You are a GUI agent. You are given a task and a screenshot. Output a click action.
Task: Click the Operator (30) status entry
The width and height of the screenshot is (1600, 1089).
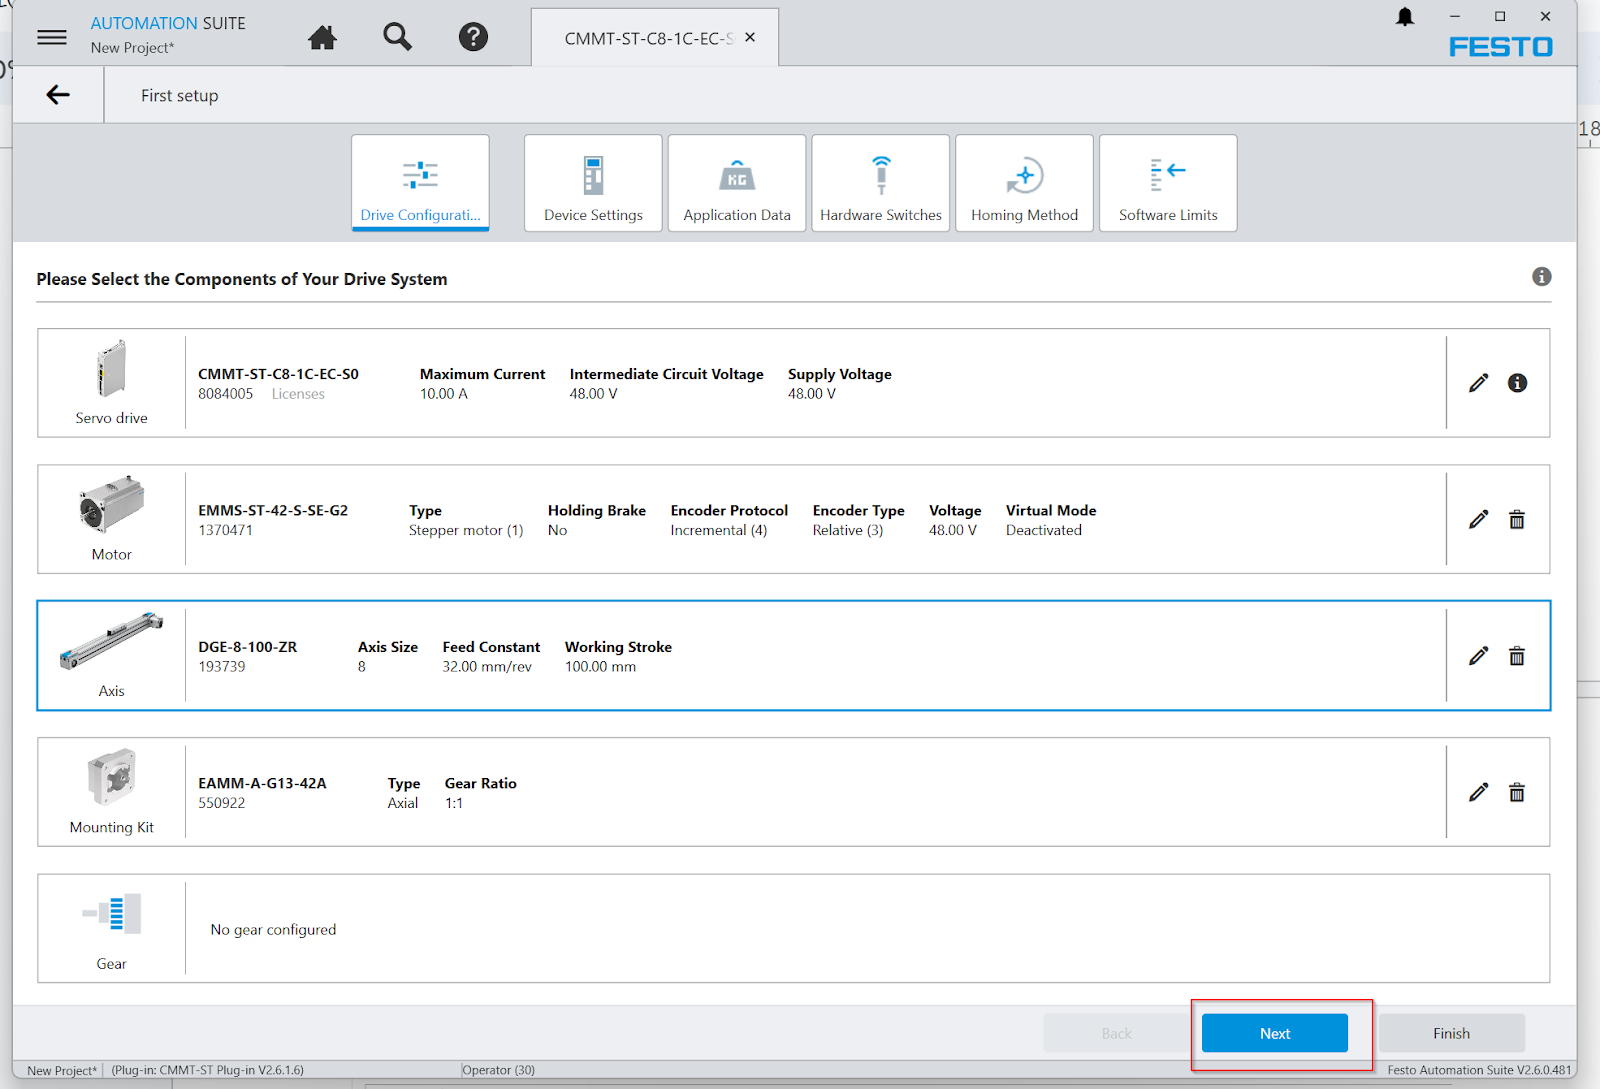pos(499,1070)
